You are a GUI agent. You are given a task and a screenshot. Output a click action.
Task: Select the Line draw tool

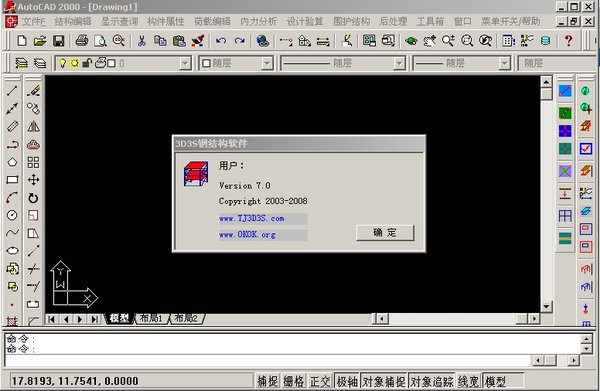(x=12, y=91)
